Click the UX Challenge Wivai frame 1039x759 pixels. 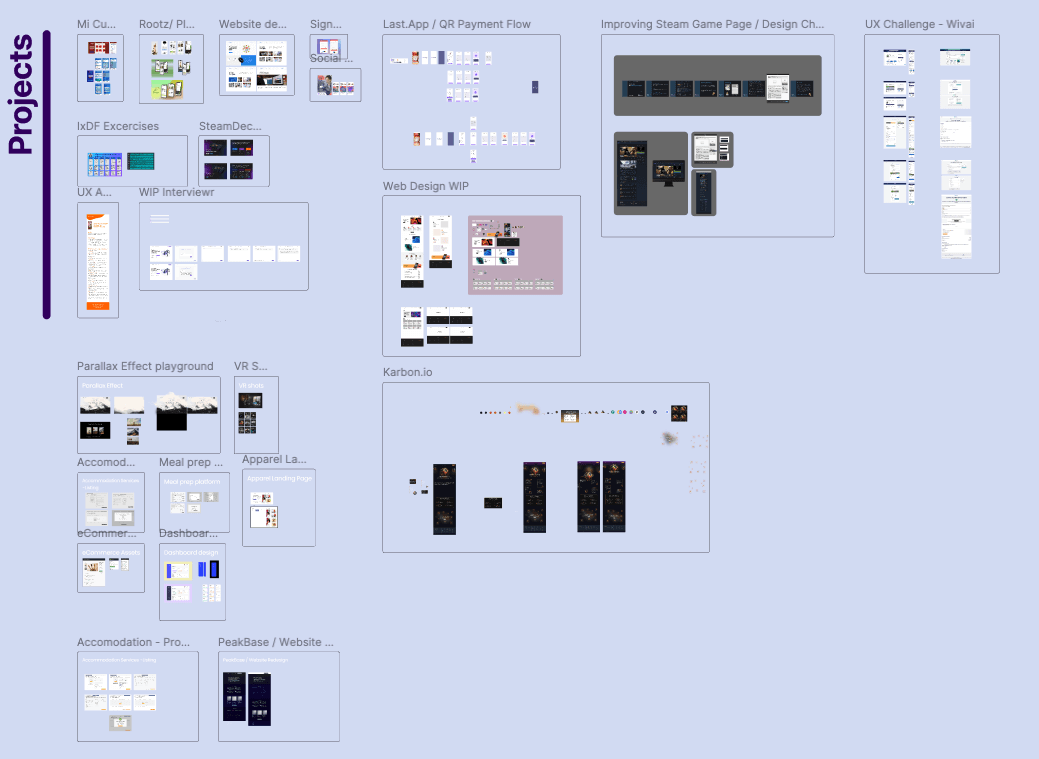coord(932,154)
